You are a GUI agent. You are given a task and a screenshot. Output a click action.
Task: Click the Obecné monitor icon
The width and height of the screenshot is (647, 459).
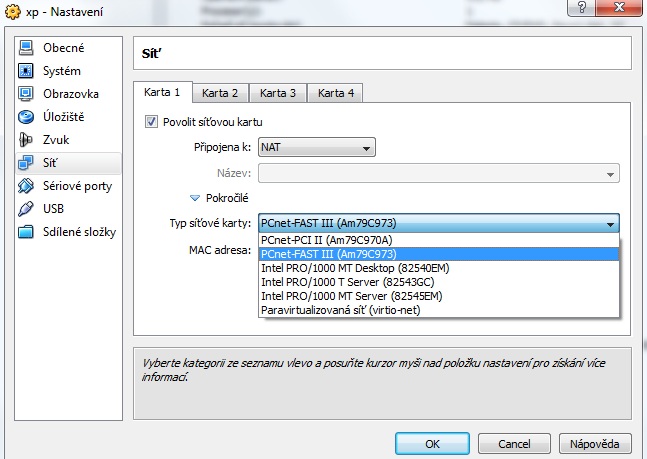(x=26, y=48)
